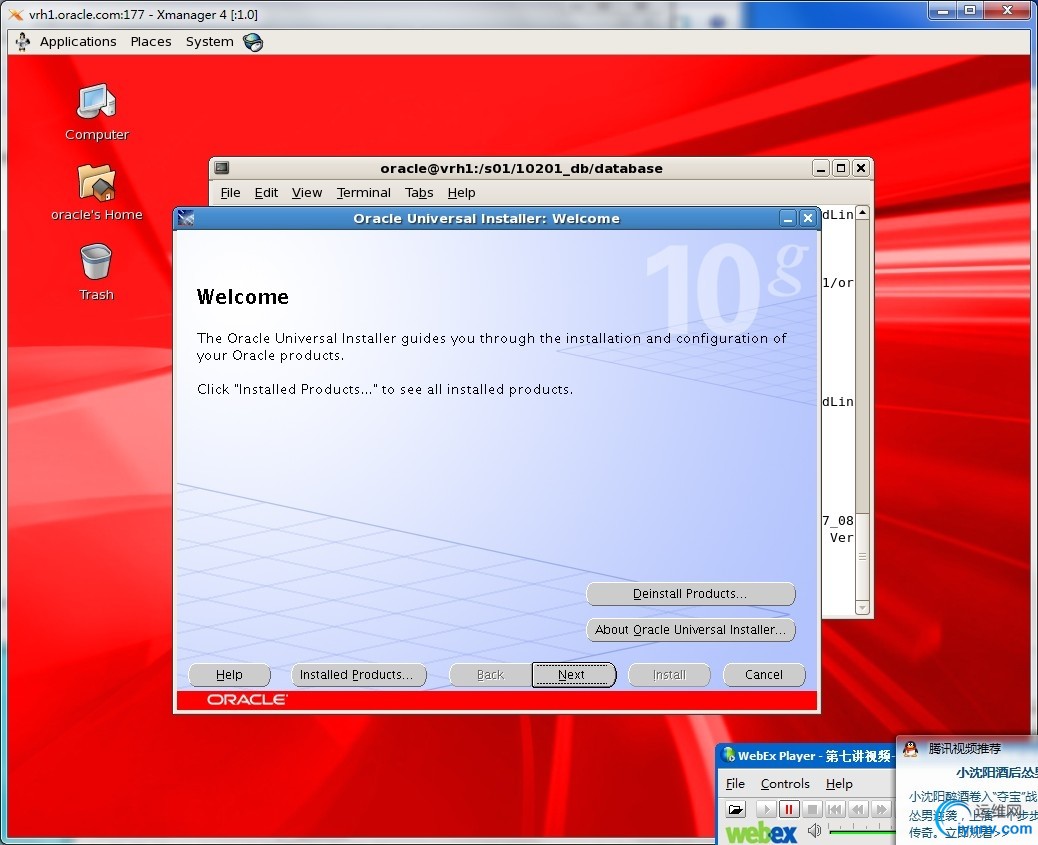This screenshot has height=845, width=1038.
Task: Open file with WebEx Player folder icon
Action: [x=735, y=809]
